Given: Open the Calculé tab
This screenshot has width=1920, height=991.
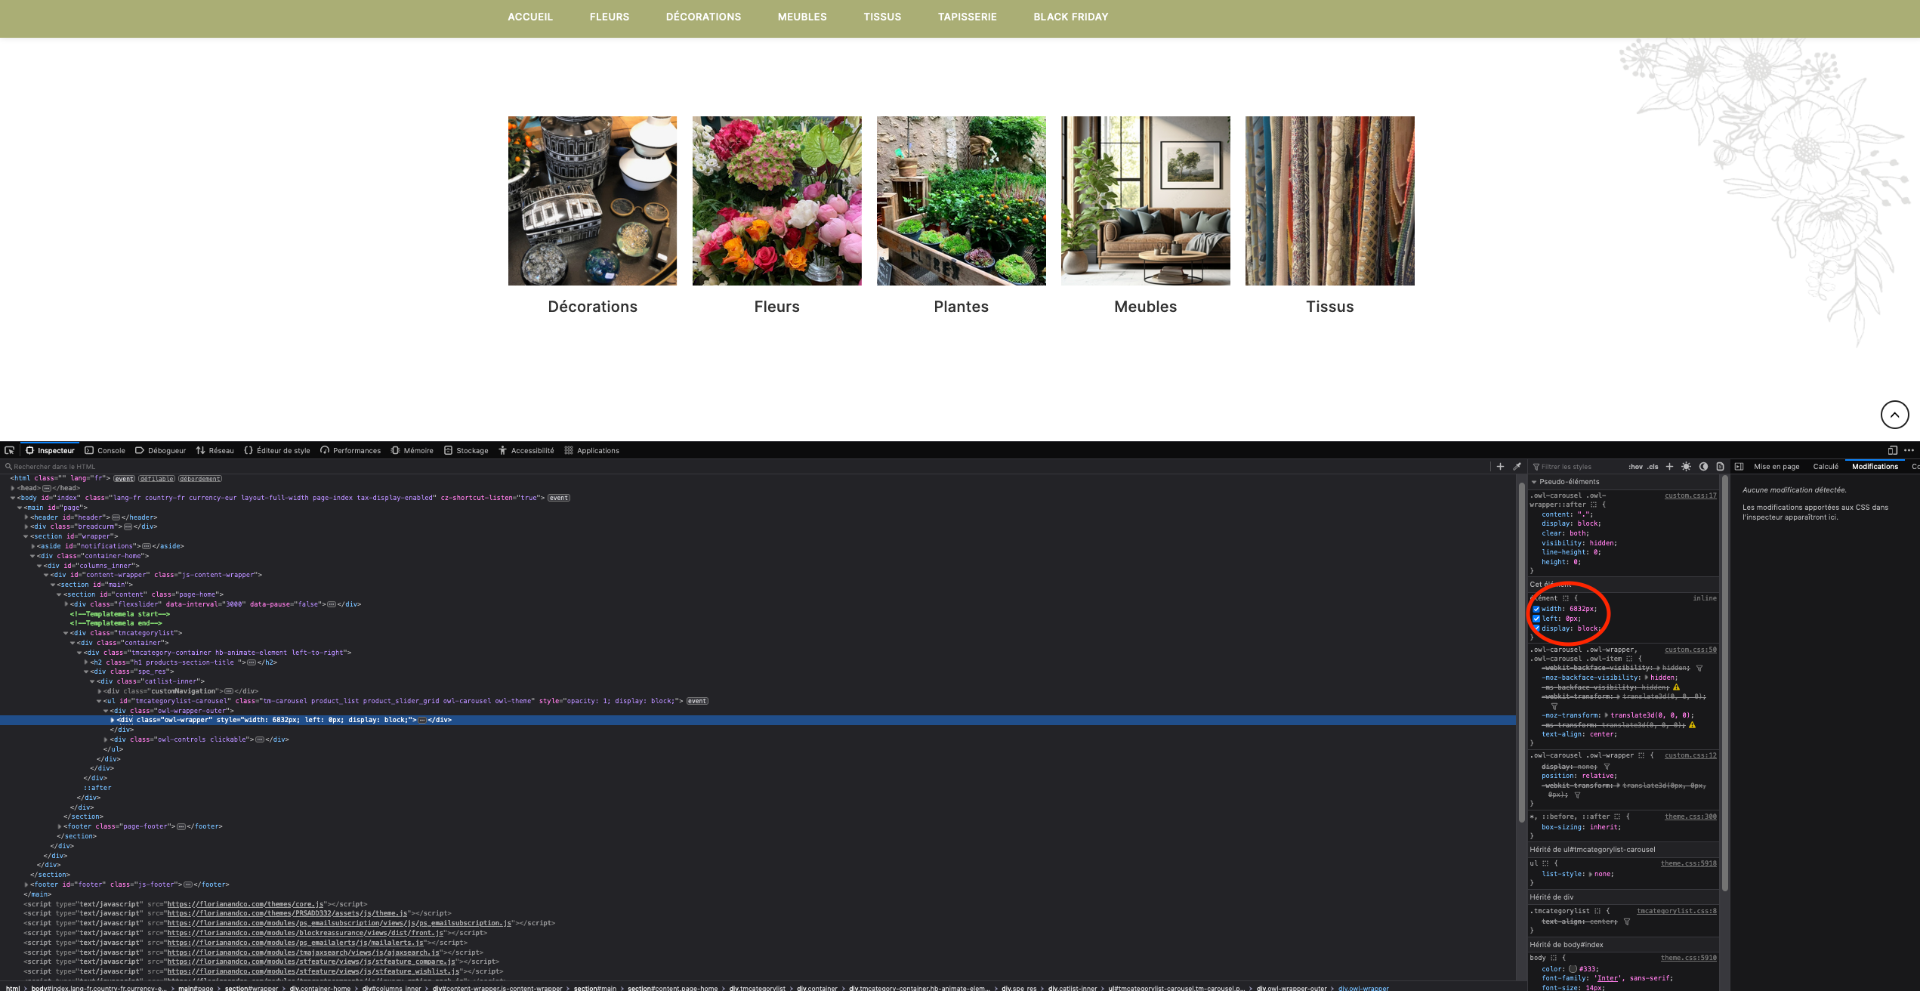Looking at the screenshot, I should [x=1825, y=466].
